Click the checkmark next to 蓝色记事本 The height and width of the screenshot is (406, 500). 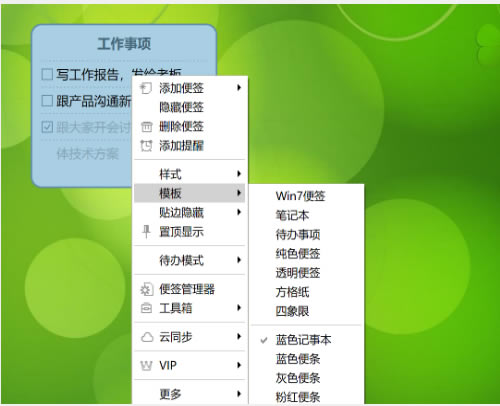pos(264,340)
